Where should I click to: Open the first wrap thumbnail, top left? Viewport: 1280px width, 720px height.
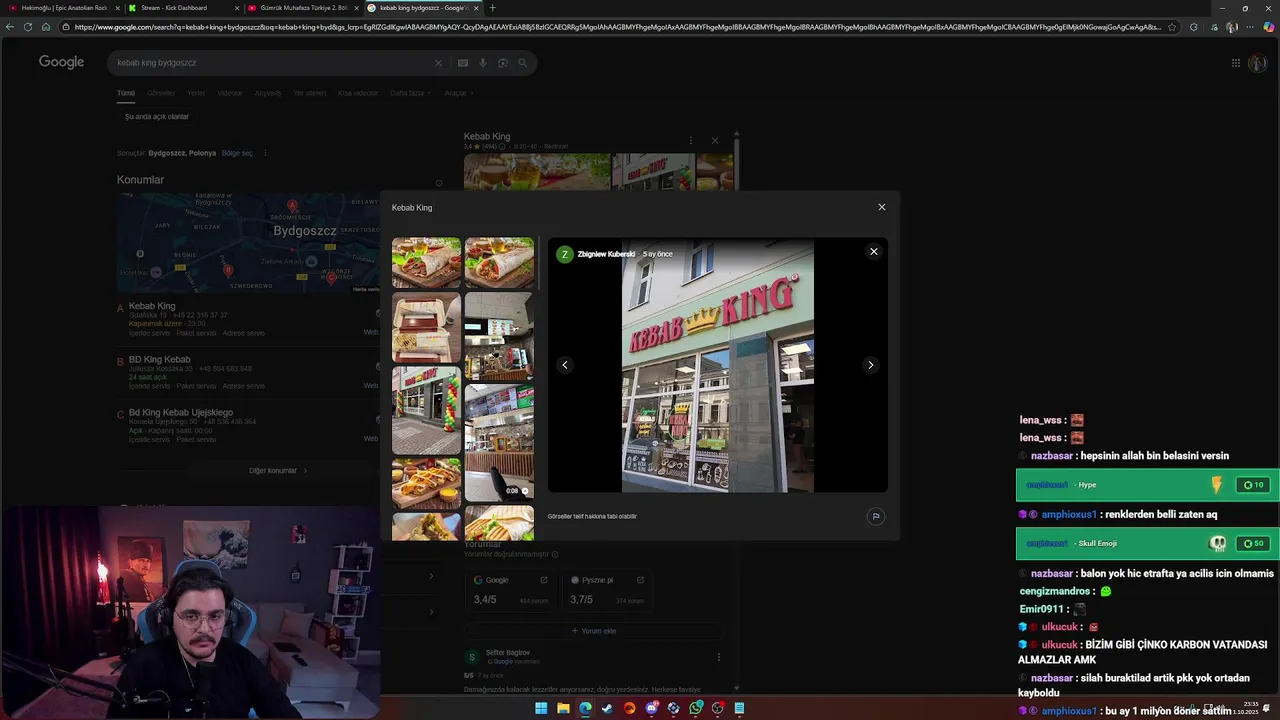(426, 262)
